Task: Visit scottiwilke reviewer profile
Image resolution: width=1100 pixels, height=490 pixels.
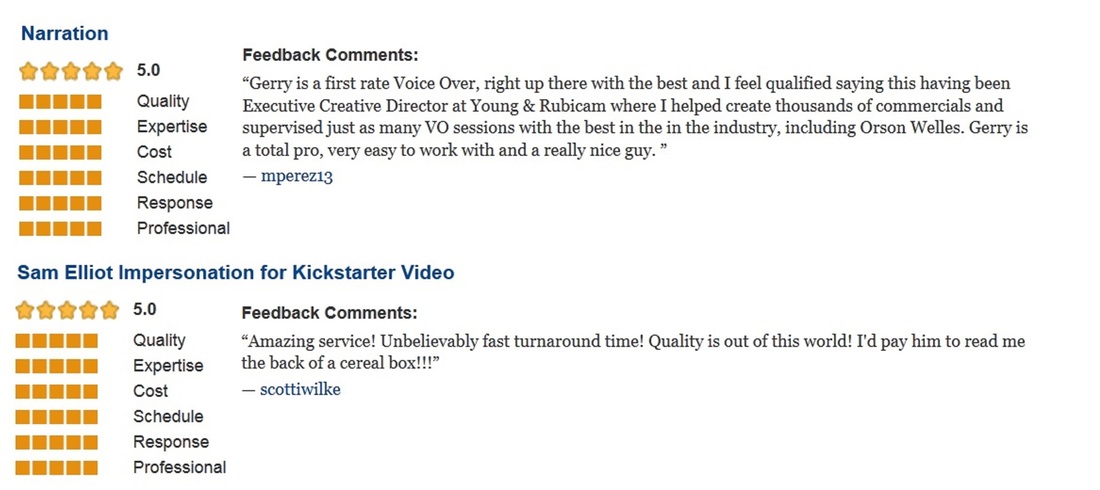Action: (300, 389)
